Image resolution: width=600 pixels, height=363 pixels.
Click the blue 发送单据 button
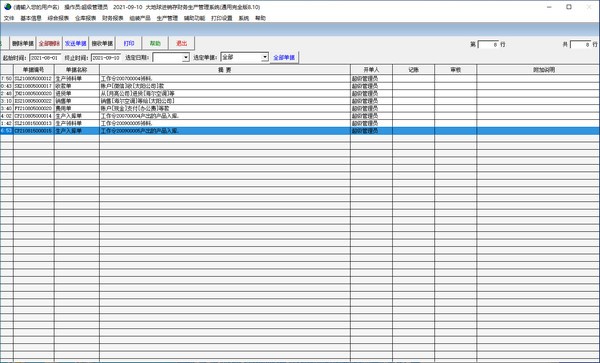[x=75, y=43]
